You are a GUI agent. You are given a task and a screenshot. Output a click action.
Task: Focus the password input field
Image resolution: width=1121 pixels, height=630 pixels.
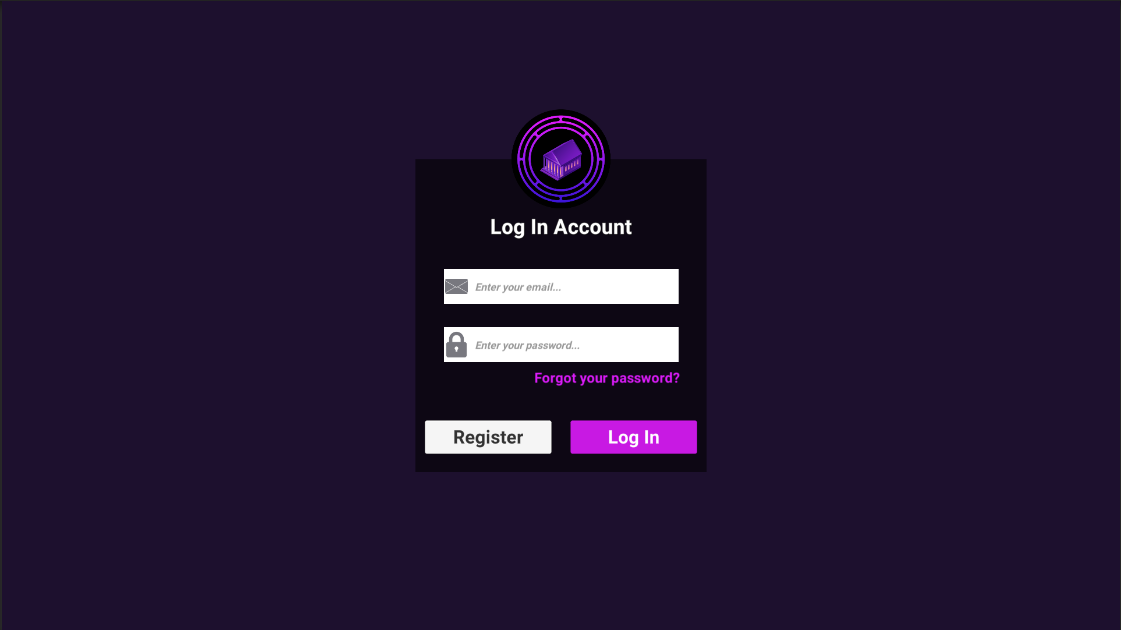point(561,345)
